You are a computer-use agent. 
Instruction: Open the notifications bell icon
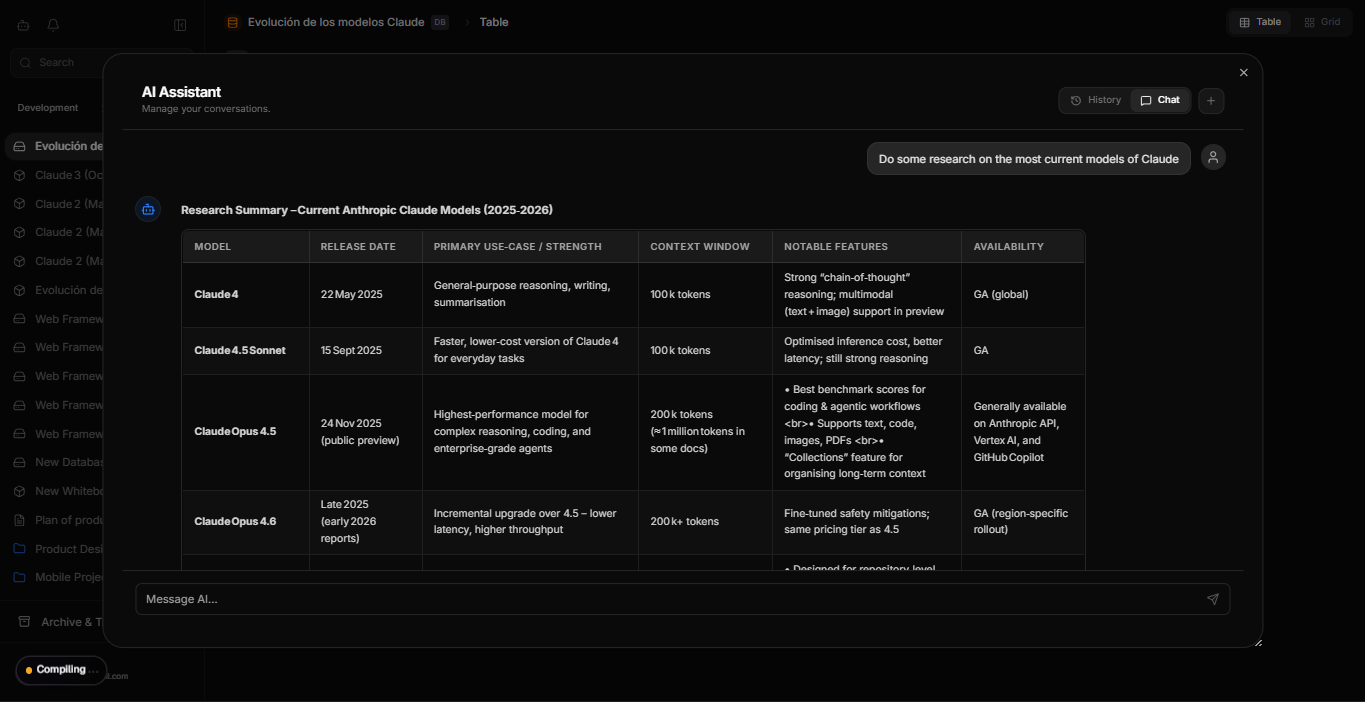pyautogui.click(x=54, y=25)
